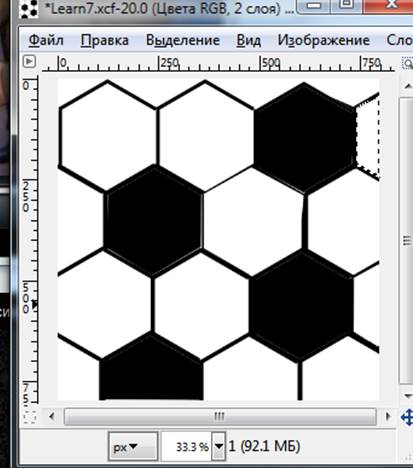Viewport: 413px width, 468px height.
Task: Click the dashed selected hexagon at canvas edge
Action: [367, 137]
